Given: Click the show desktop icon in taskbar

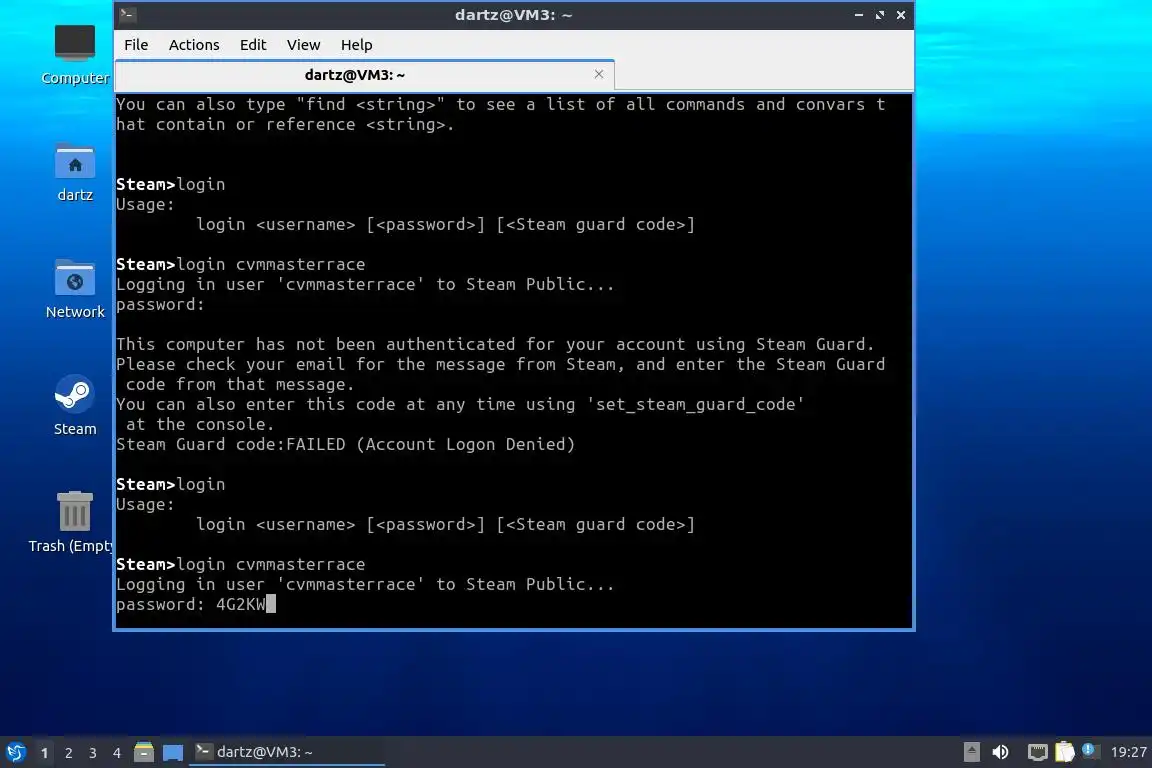Looking at the screenshot, I should pyautogui.click(x=173, y=752).
